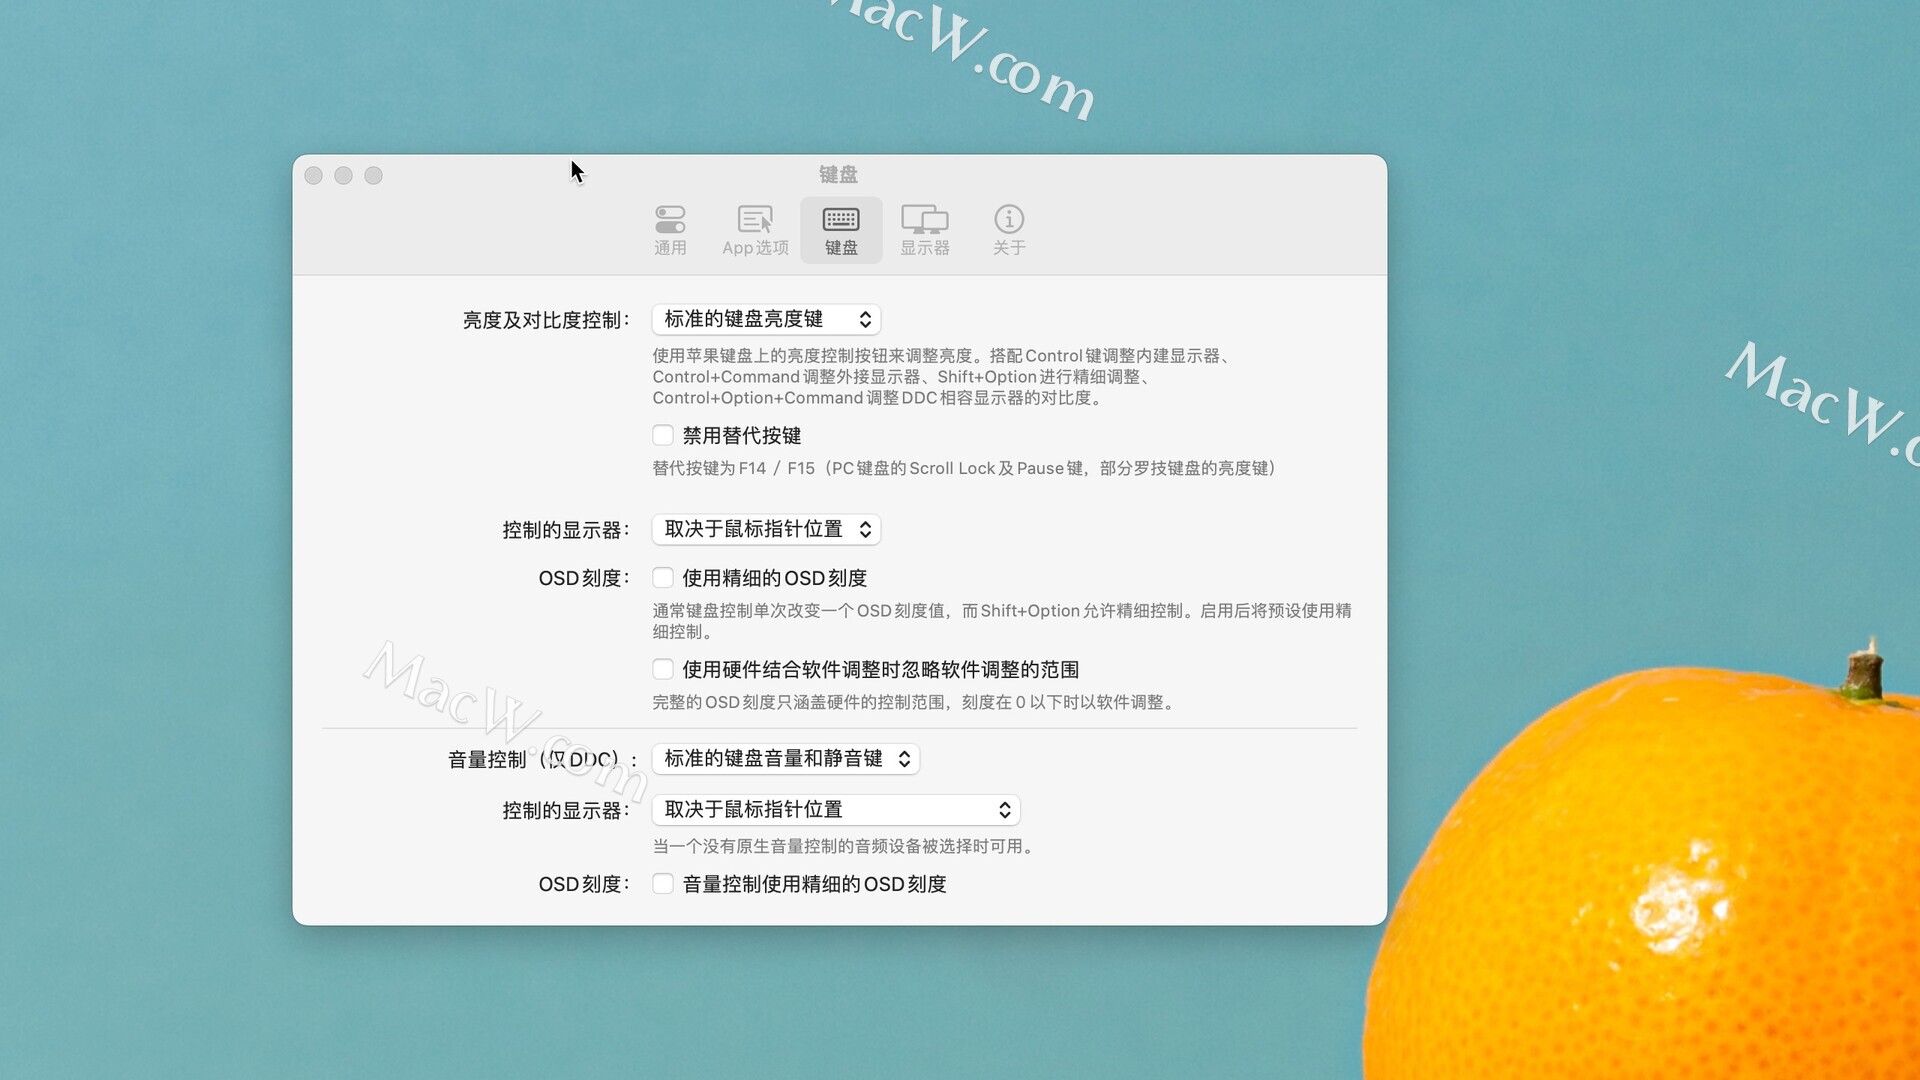Image resolution: width=1920 pixels, height=1080 pixels.
Task: Enable the 禁用替代按键 checkbox
Action: click(663, 435)
